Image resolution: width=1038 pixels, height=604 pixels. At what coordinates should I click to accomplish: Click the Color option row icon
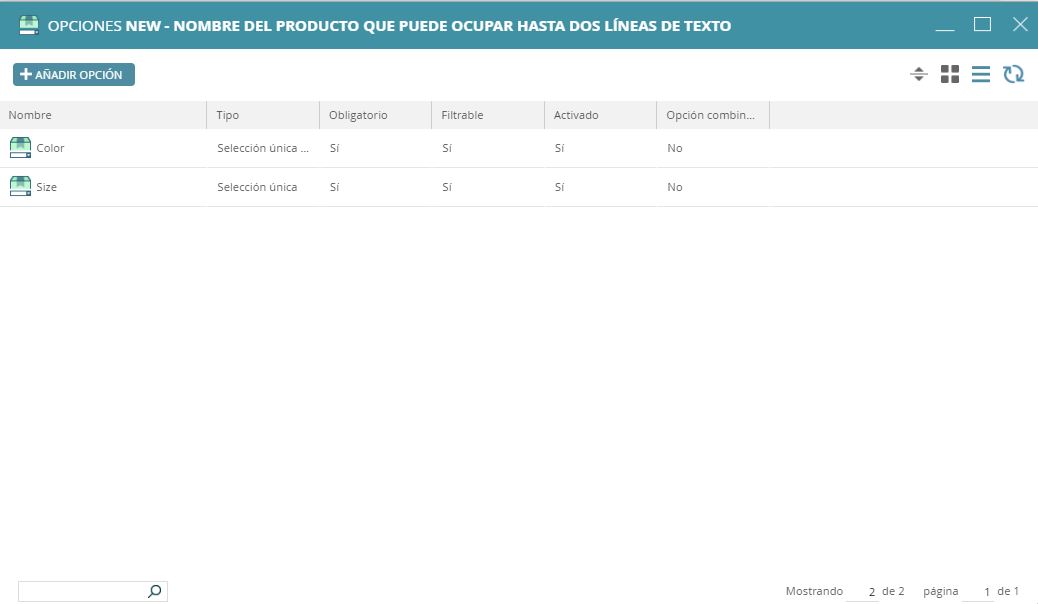(20, 148)
